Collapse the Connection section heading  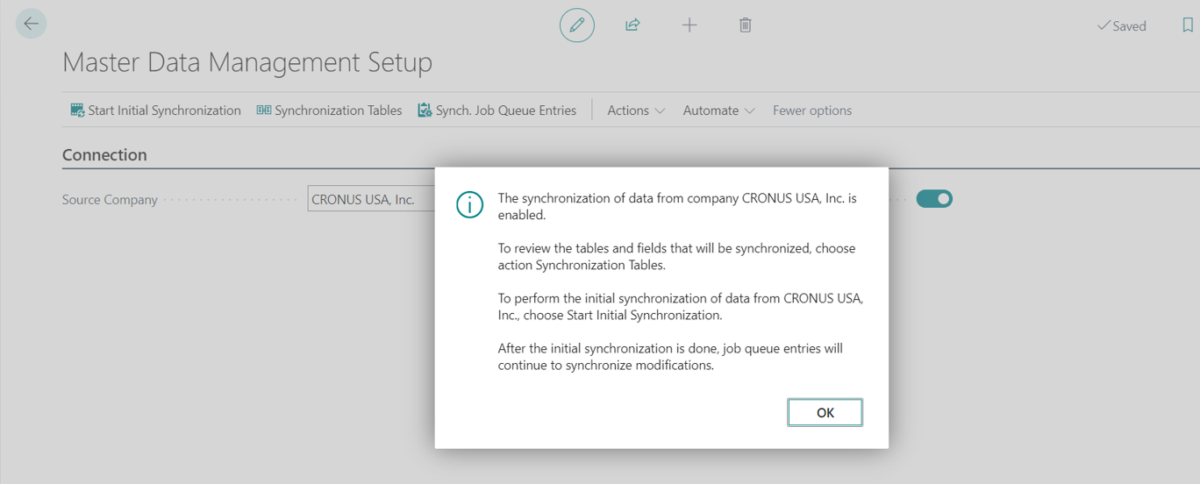point(104,155)
